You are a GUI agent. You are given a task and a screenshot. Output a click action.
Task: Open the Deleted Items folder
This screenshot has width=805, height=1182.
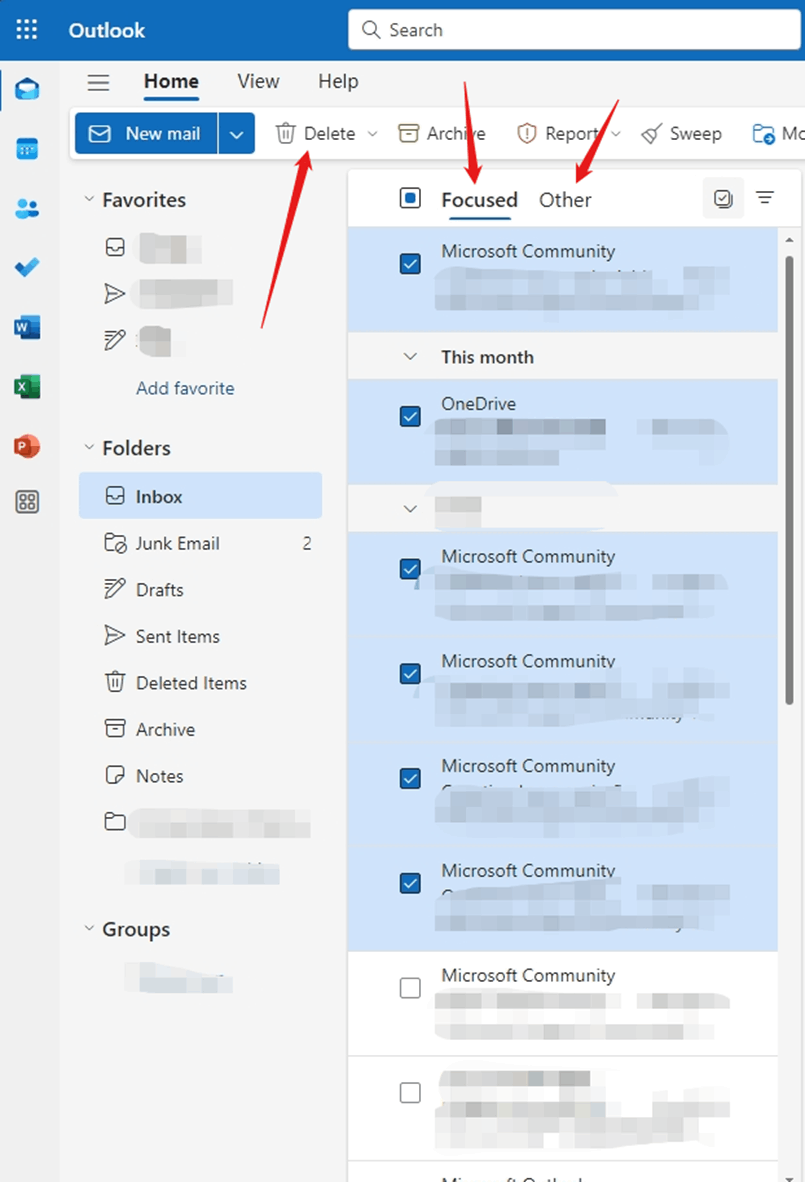coord(200,683)
